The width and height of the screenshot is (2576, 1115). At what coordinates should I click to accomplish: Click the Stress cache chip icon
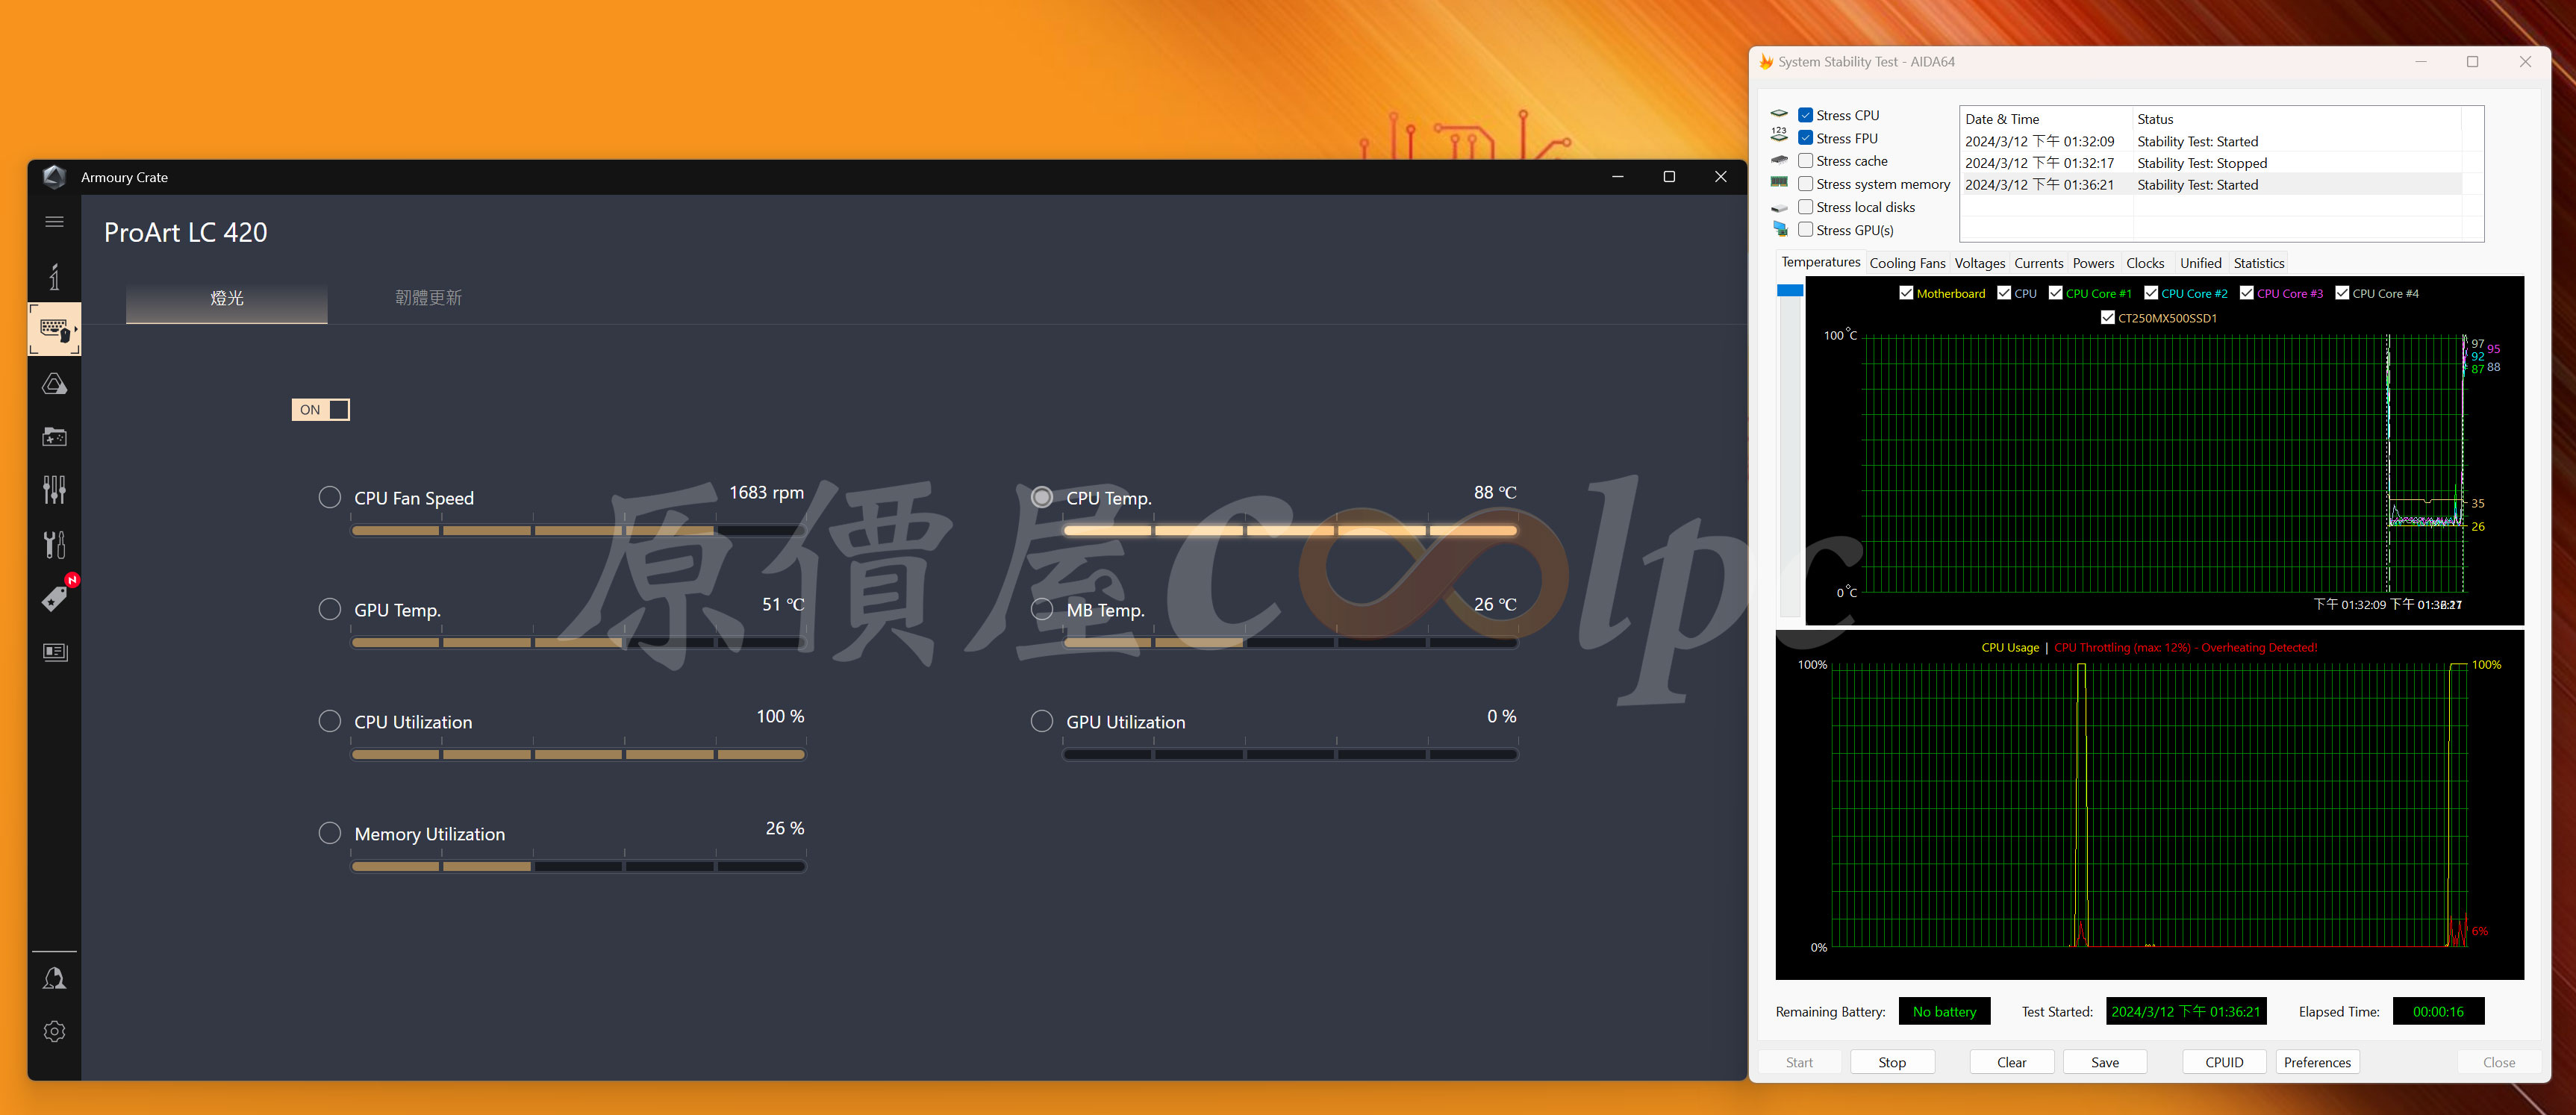tap(1779, 160)
